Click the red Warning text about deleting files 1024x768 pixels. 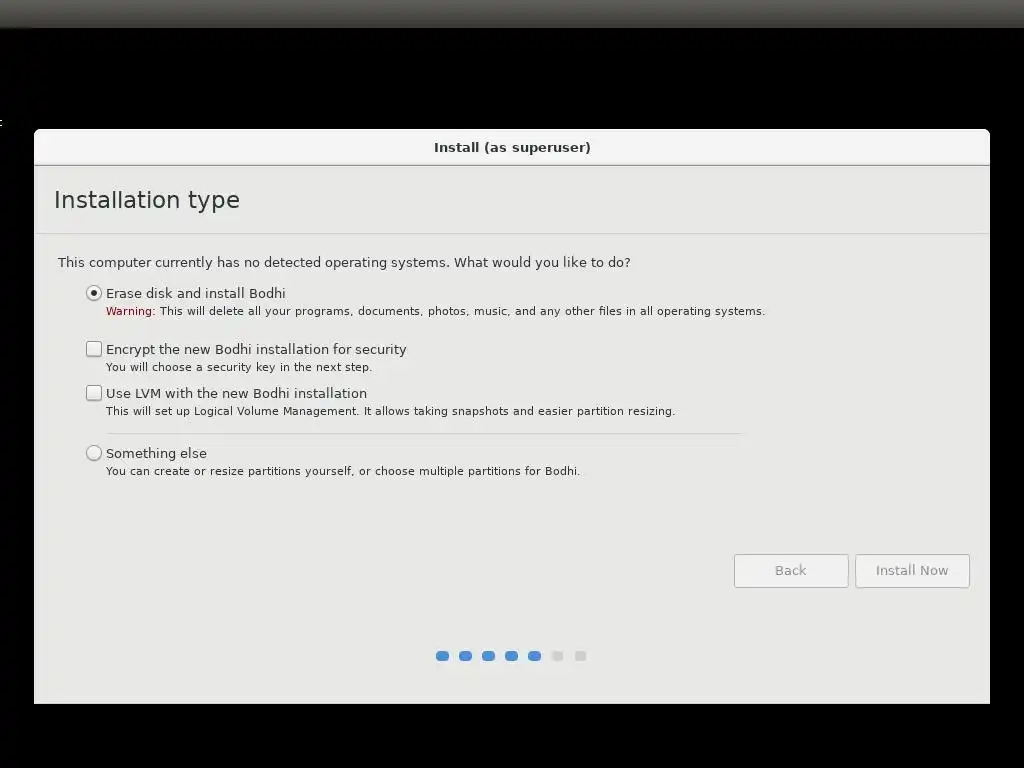tap(435, 312)
